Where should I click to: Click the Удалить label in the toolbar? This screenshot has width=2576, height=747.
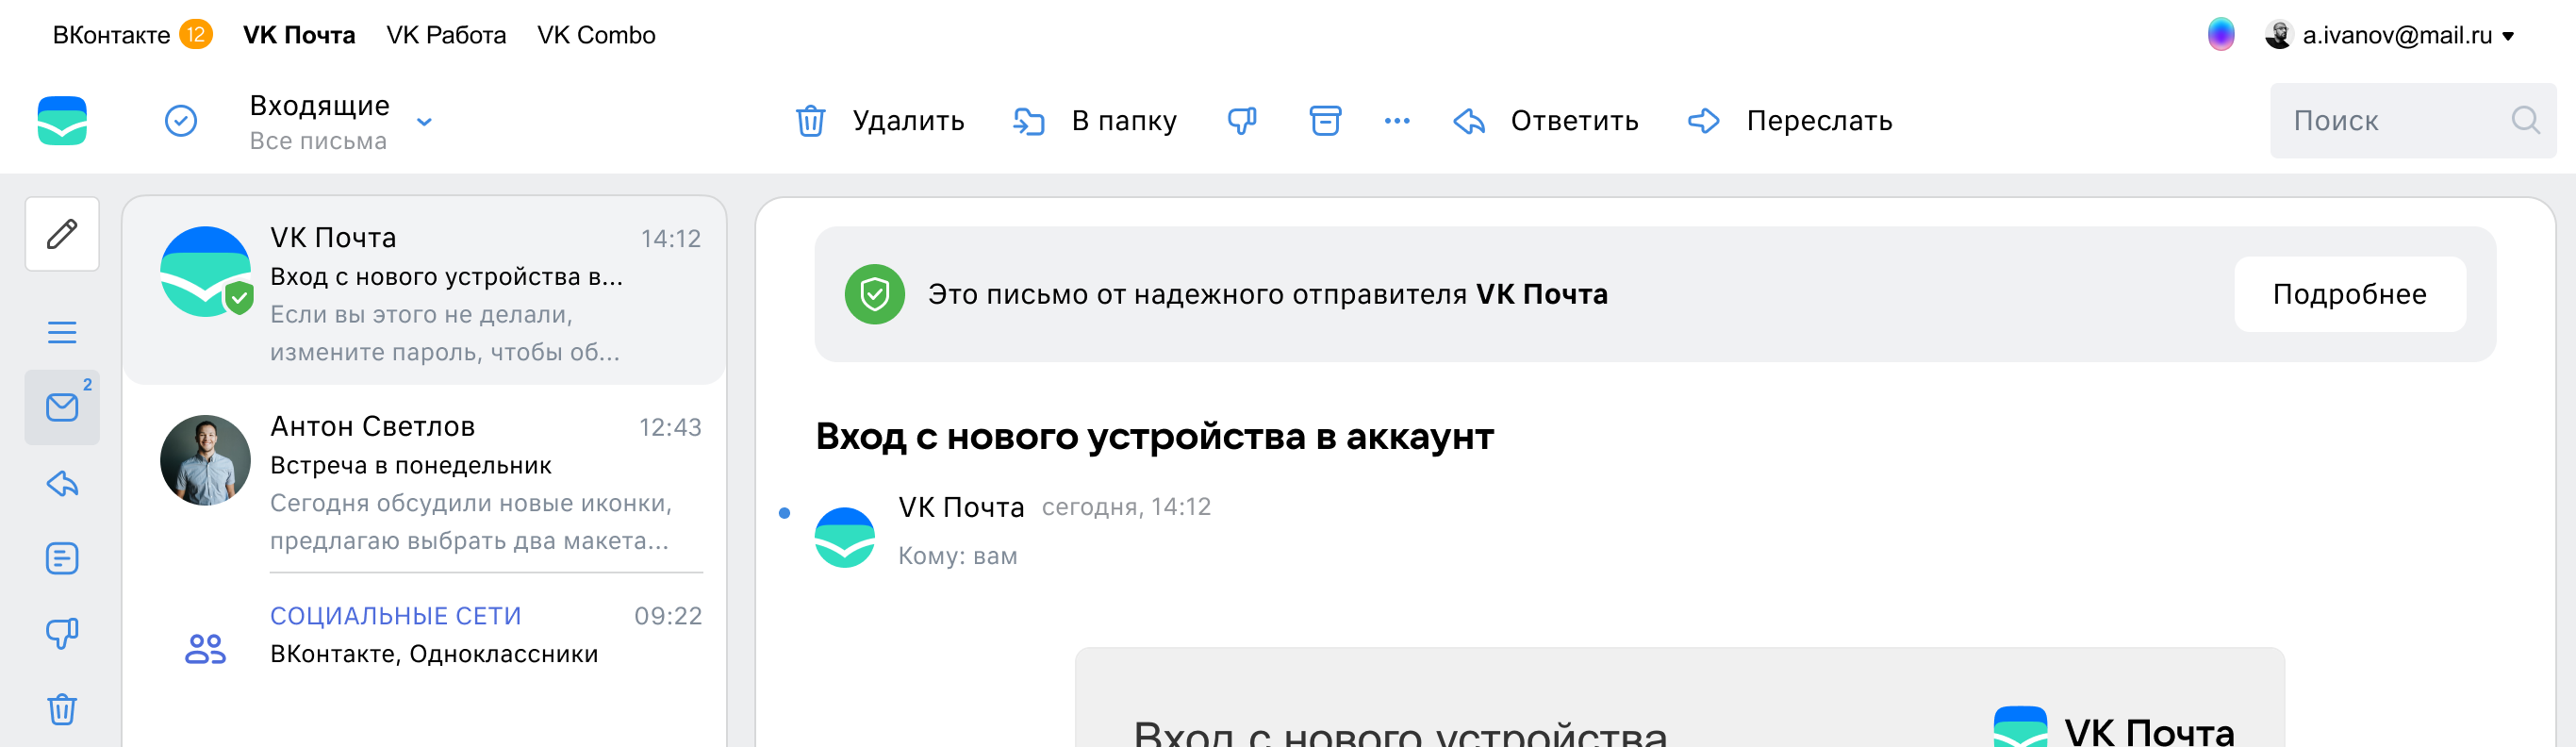point(908,121)
